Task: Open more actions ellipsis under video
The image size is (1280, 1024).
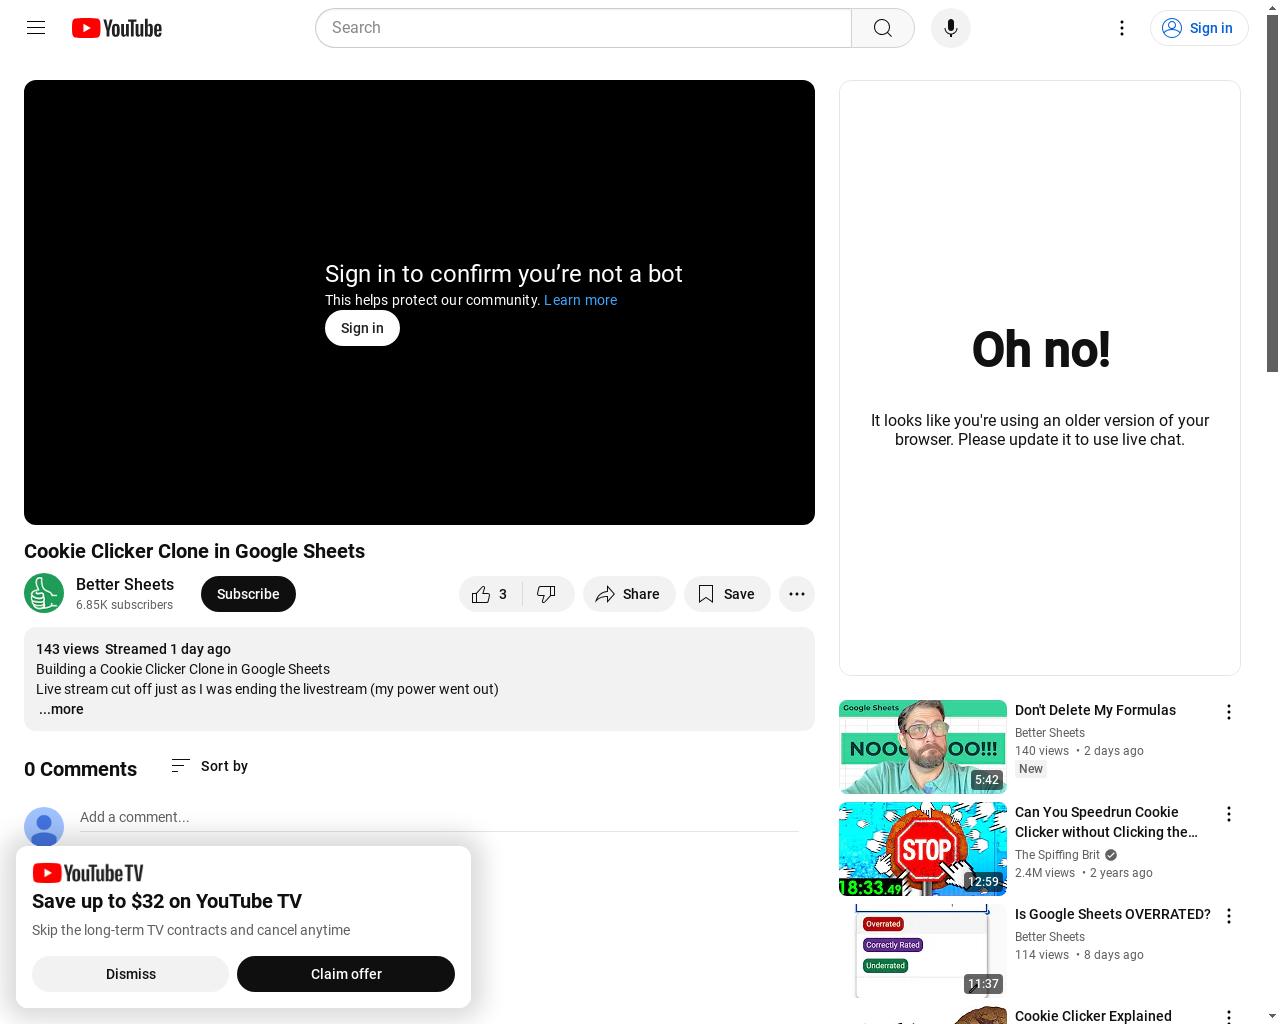Action: [797, 594]
